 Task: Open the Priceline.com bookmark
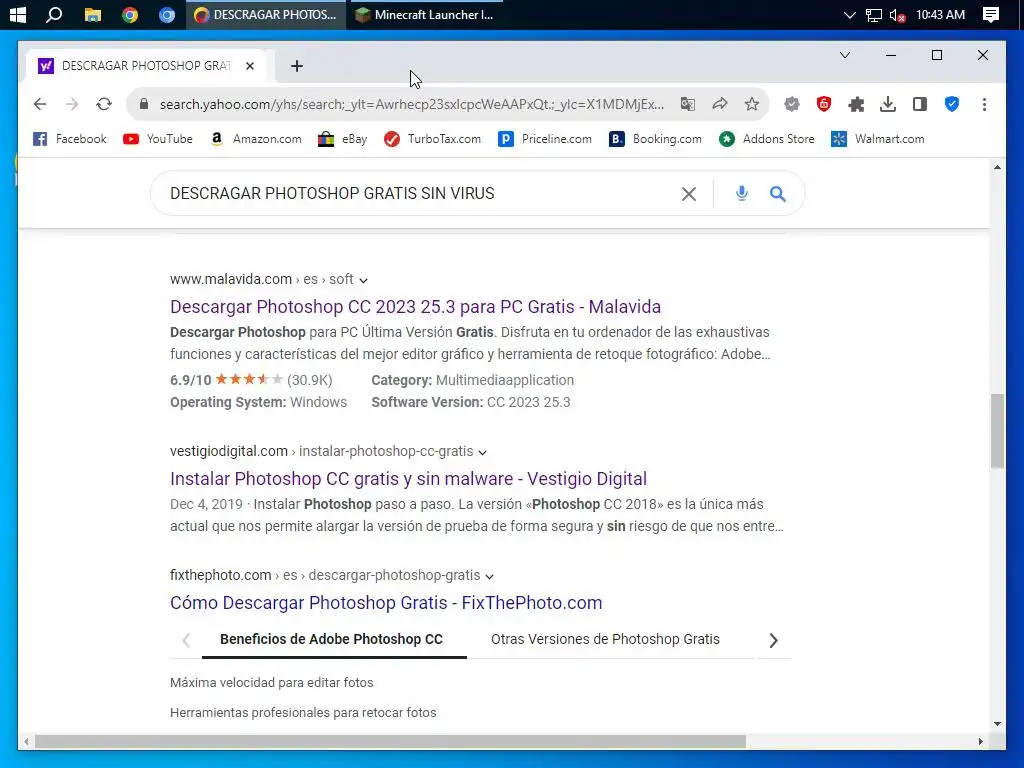click(545, 139)
